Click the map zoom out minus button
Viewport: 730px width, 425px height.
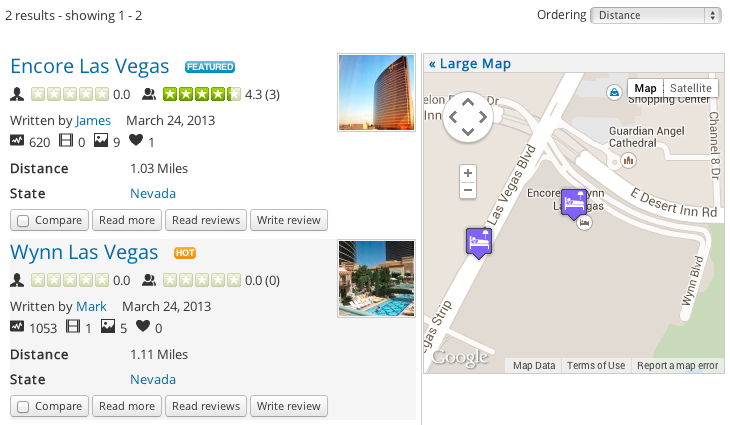click(468, 191)
